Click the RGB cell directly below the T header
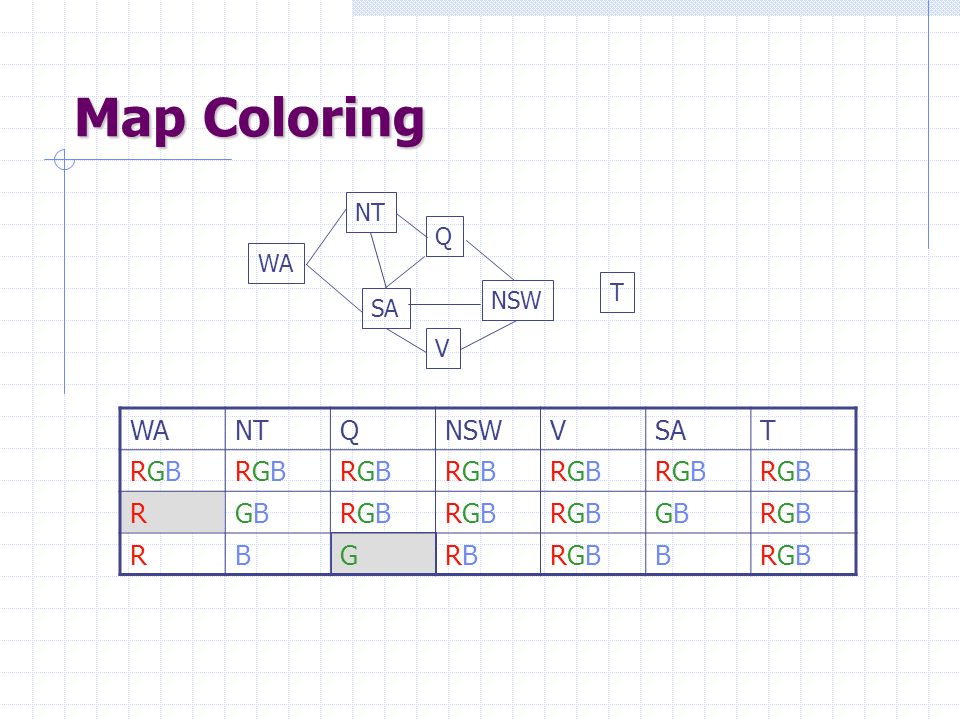Image resolution: width=960 pixels, height=720 pixels. (803, 471)
